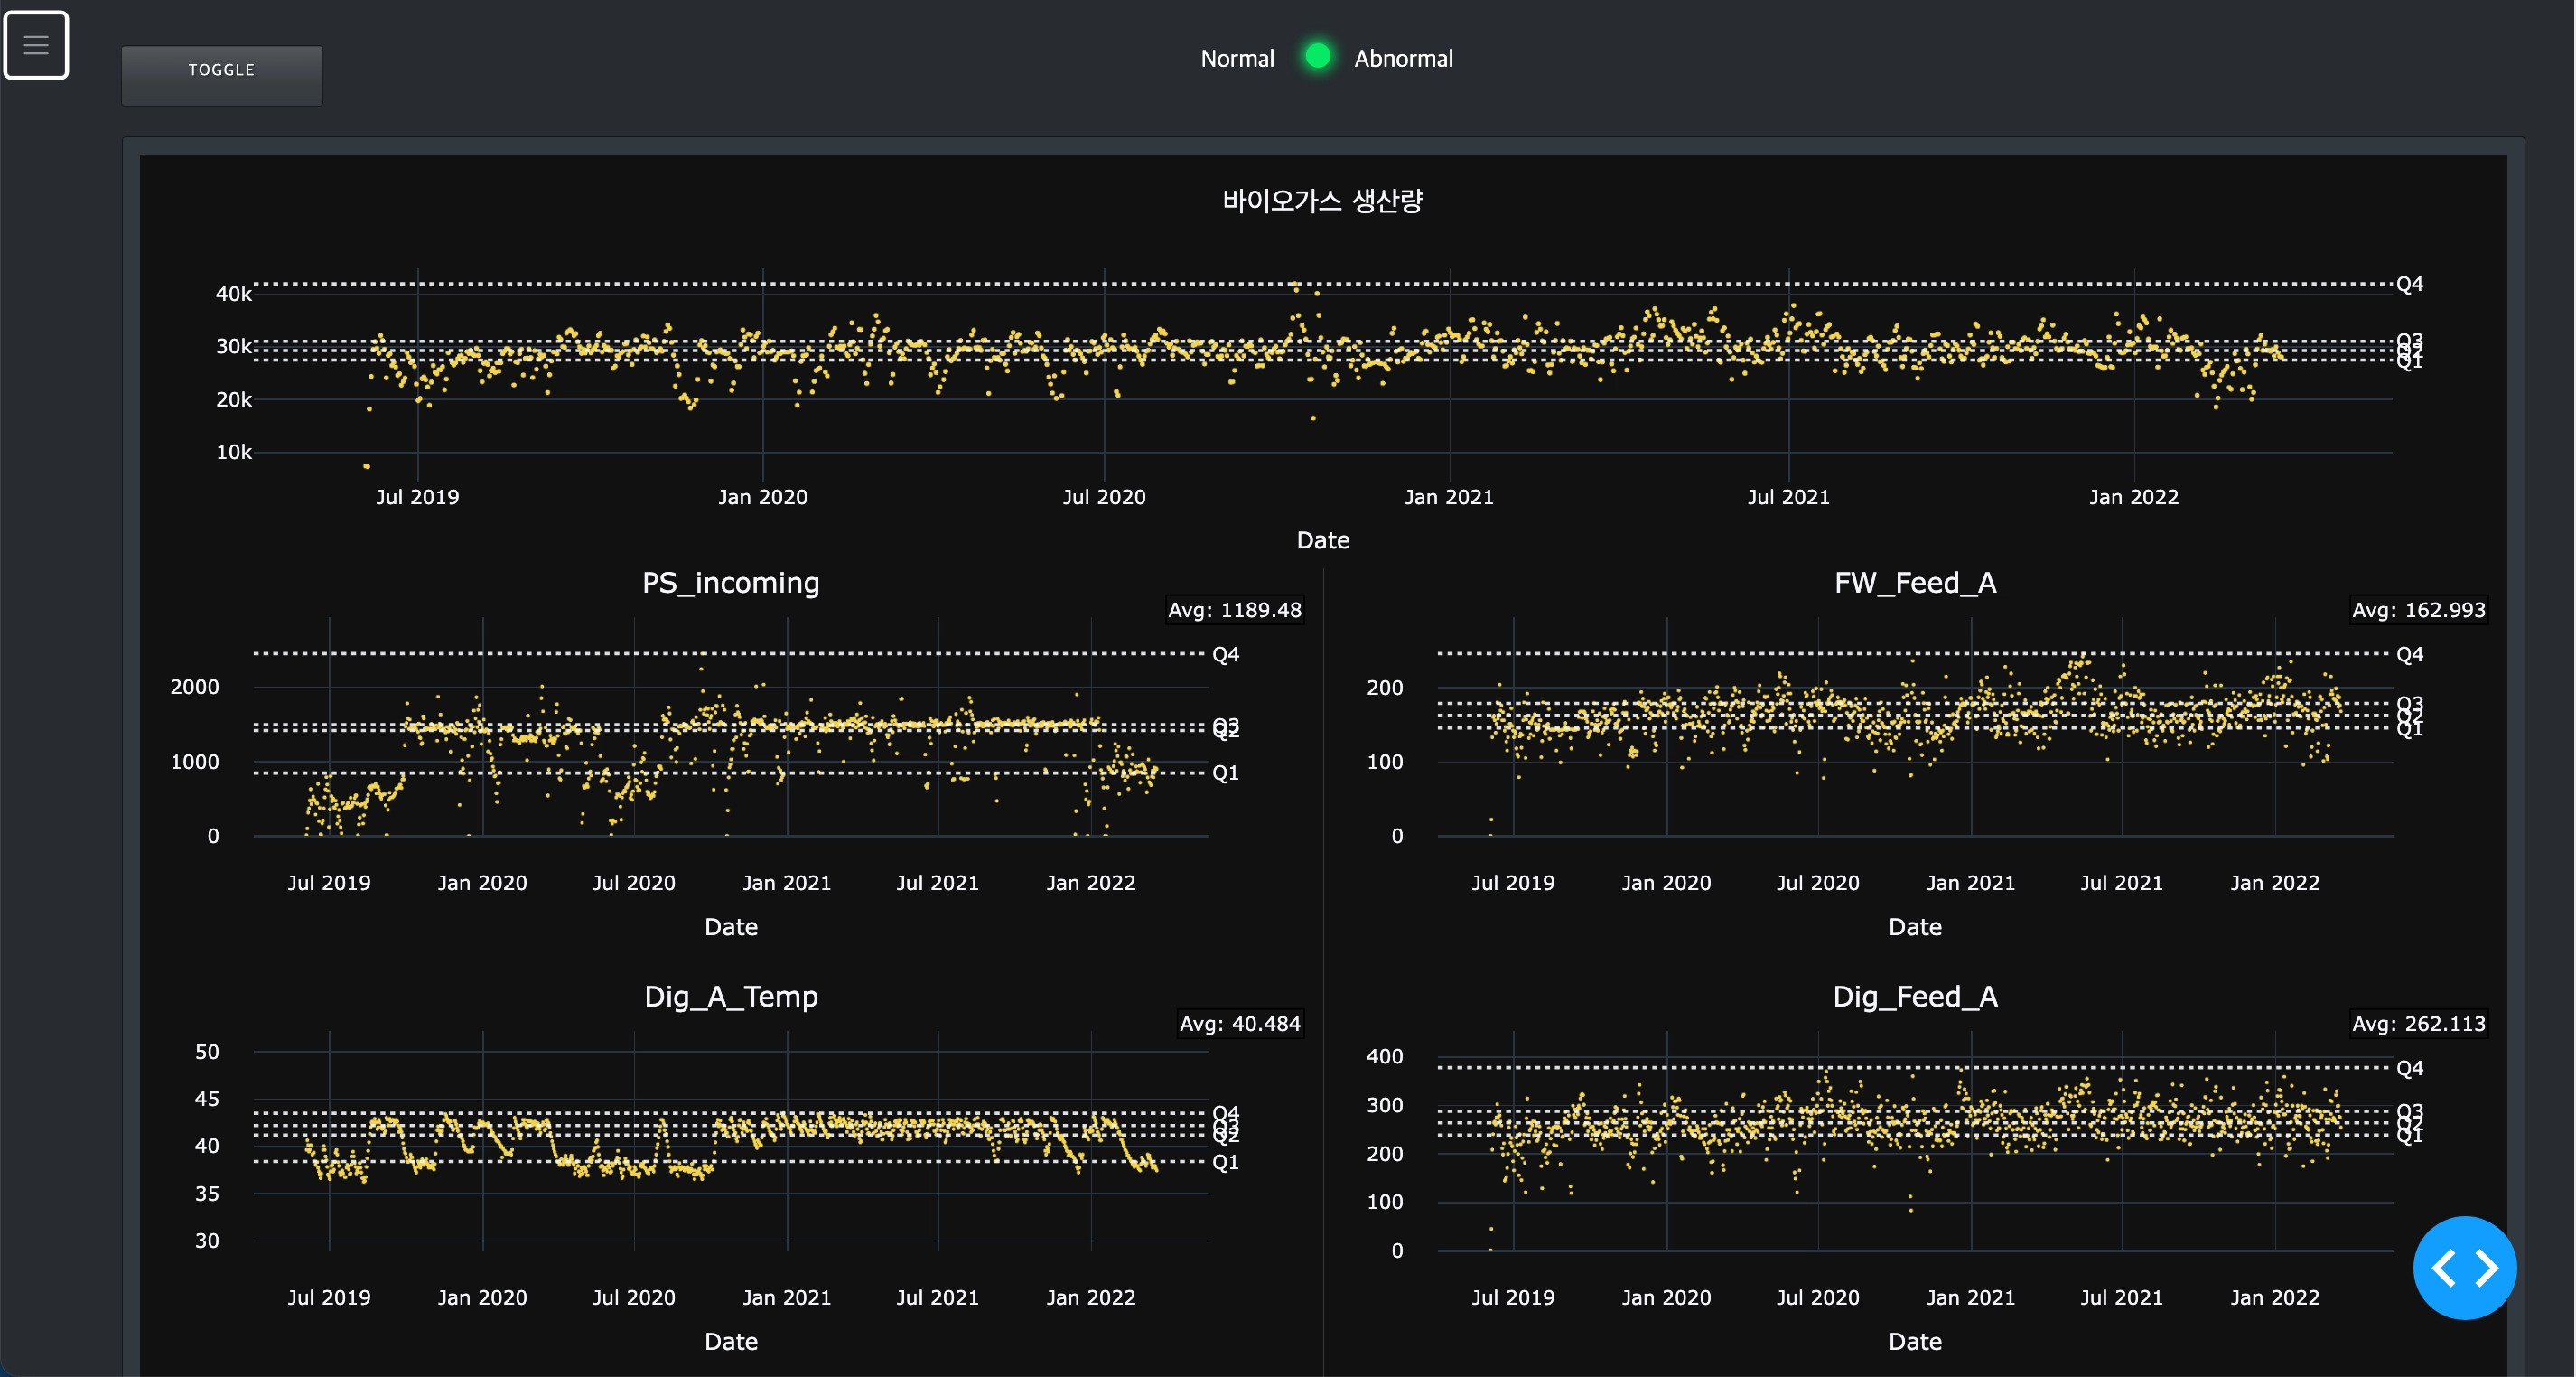Click the Avg: 162.993 annotation
The width and height of the screenshot is (2576, 1377).
[x=2418, y=610]
